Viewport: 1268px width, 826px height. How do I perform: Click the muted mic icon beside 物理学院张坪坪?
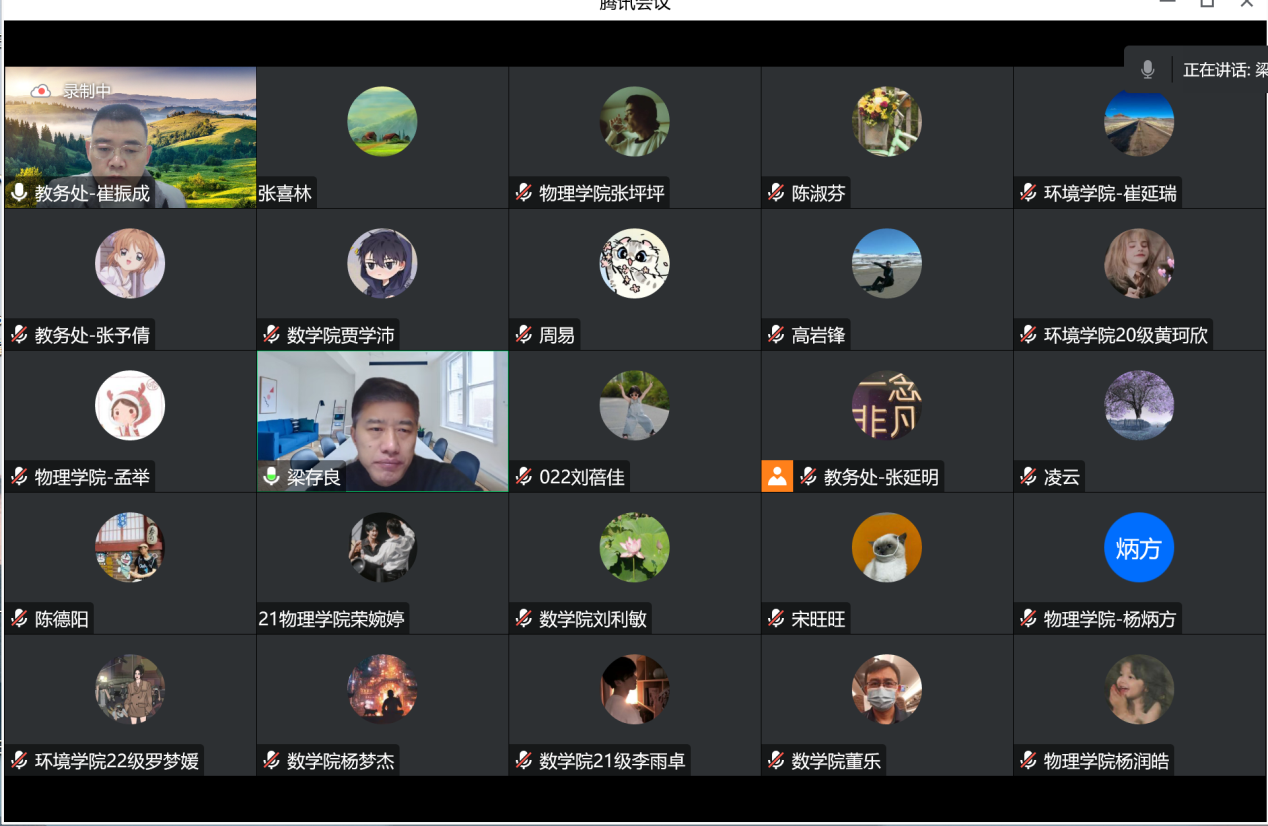click(523, 193)
